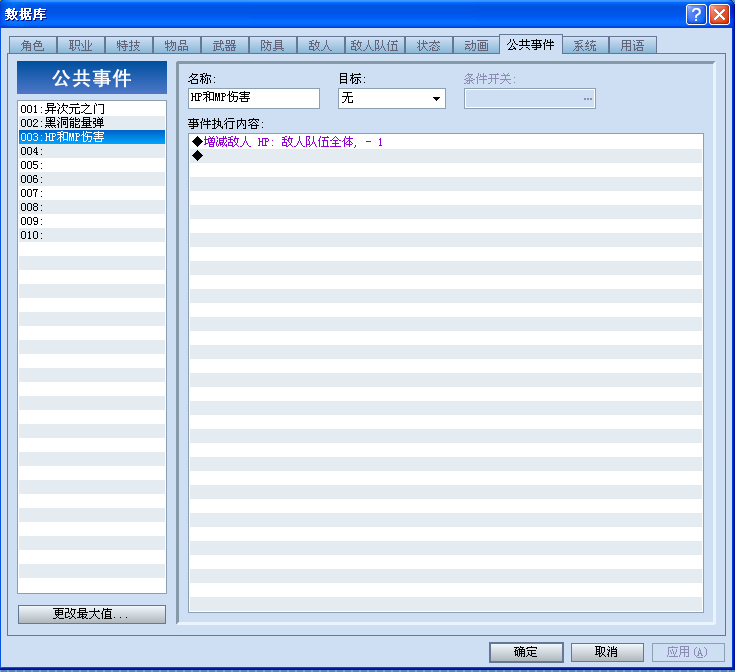The image size is (735, 672).
Task: Open the 角色 tab
Action: click(x=33, y=45)
